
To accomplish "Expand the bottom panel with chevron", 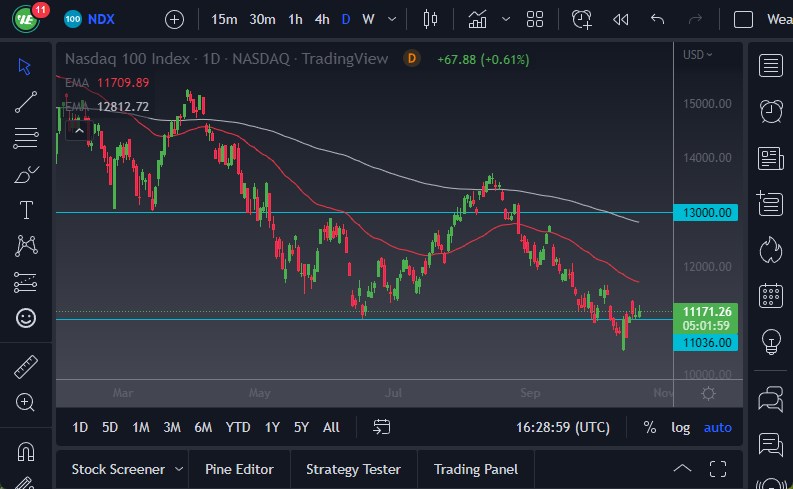I will (x=682, y=468).
